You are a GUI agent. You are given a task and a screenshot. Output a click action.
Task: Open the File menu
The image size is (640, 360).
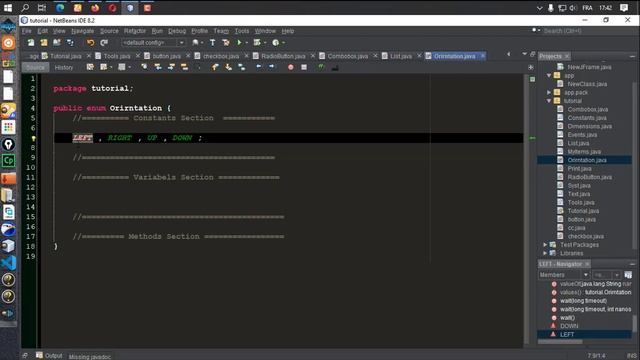(x=27, y=31)
